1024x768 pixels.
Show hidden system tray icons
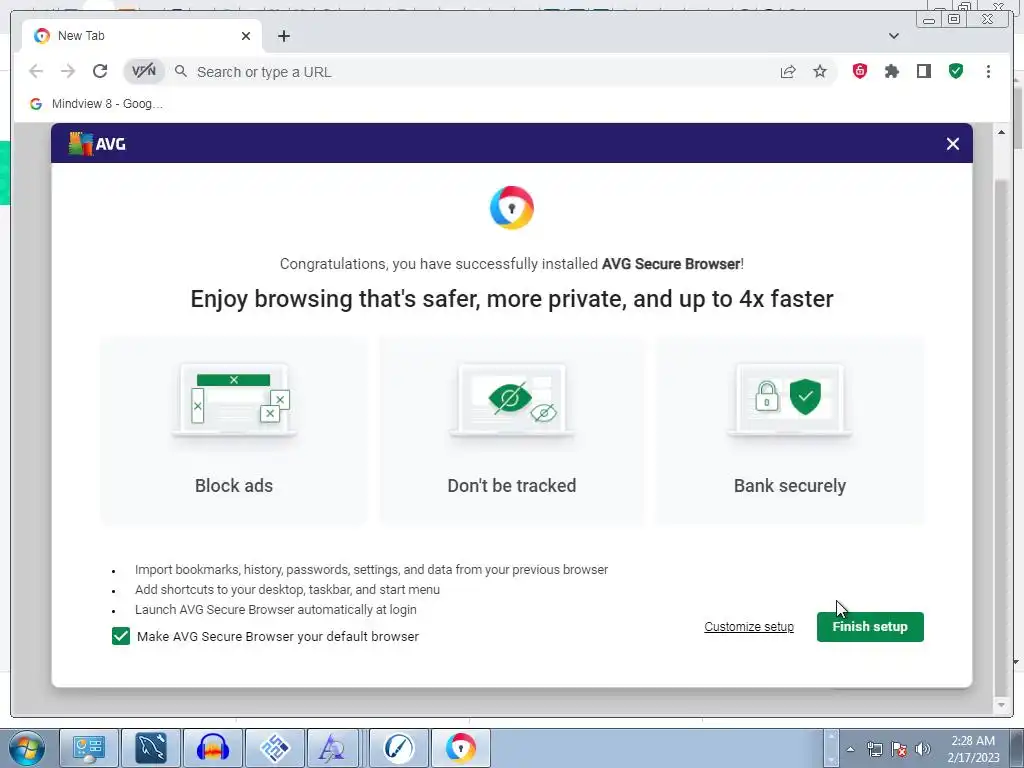click(850, 749)
